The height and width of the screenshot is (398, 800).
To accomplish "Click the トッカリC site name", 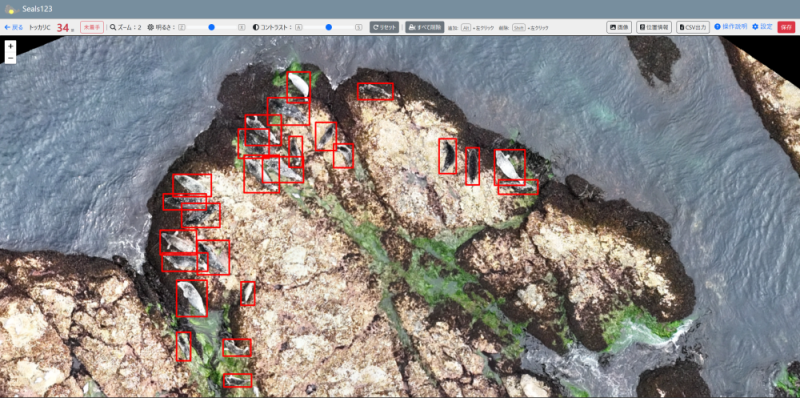I will tap(40, 28).
